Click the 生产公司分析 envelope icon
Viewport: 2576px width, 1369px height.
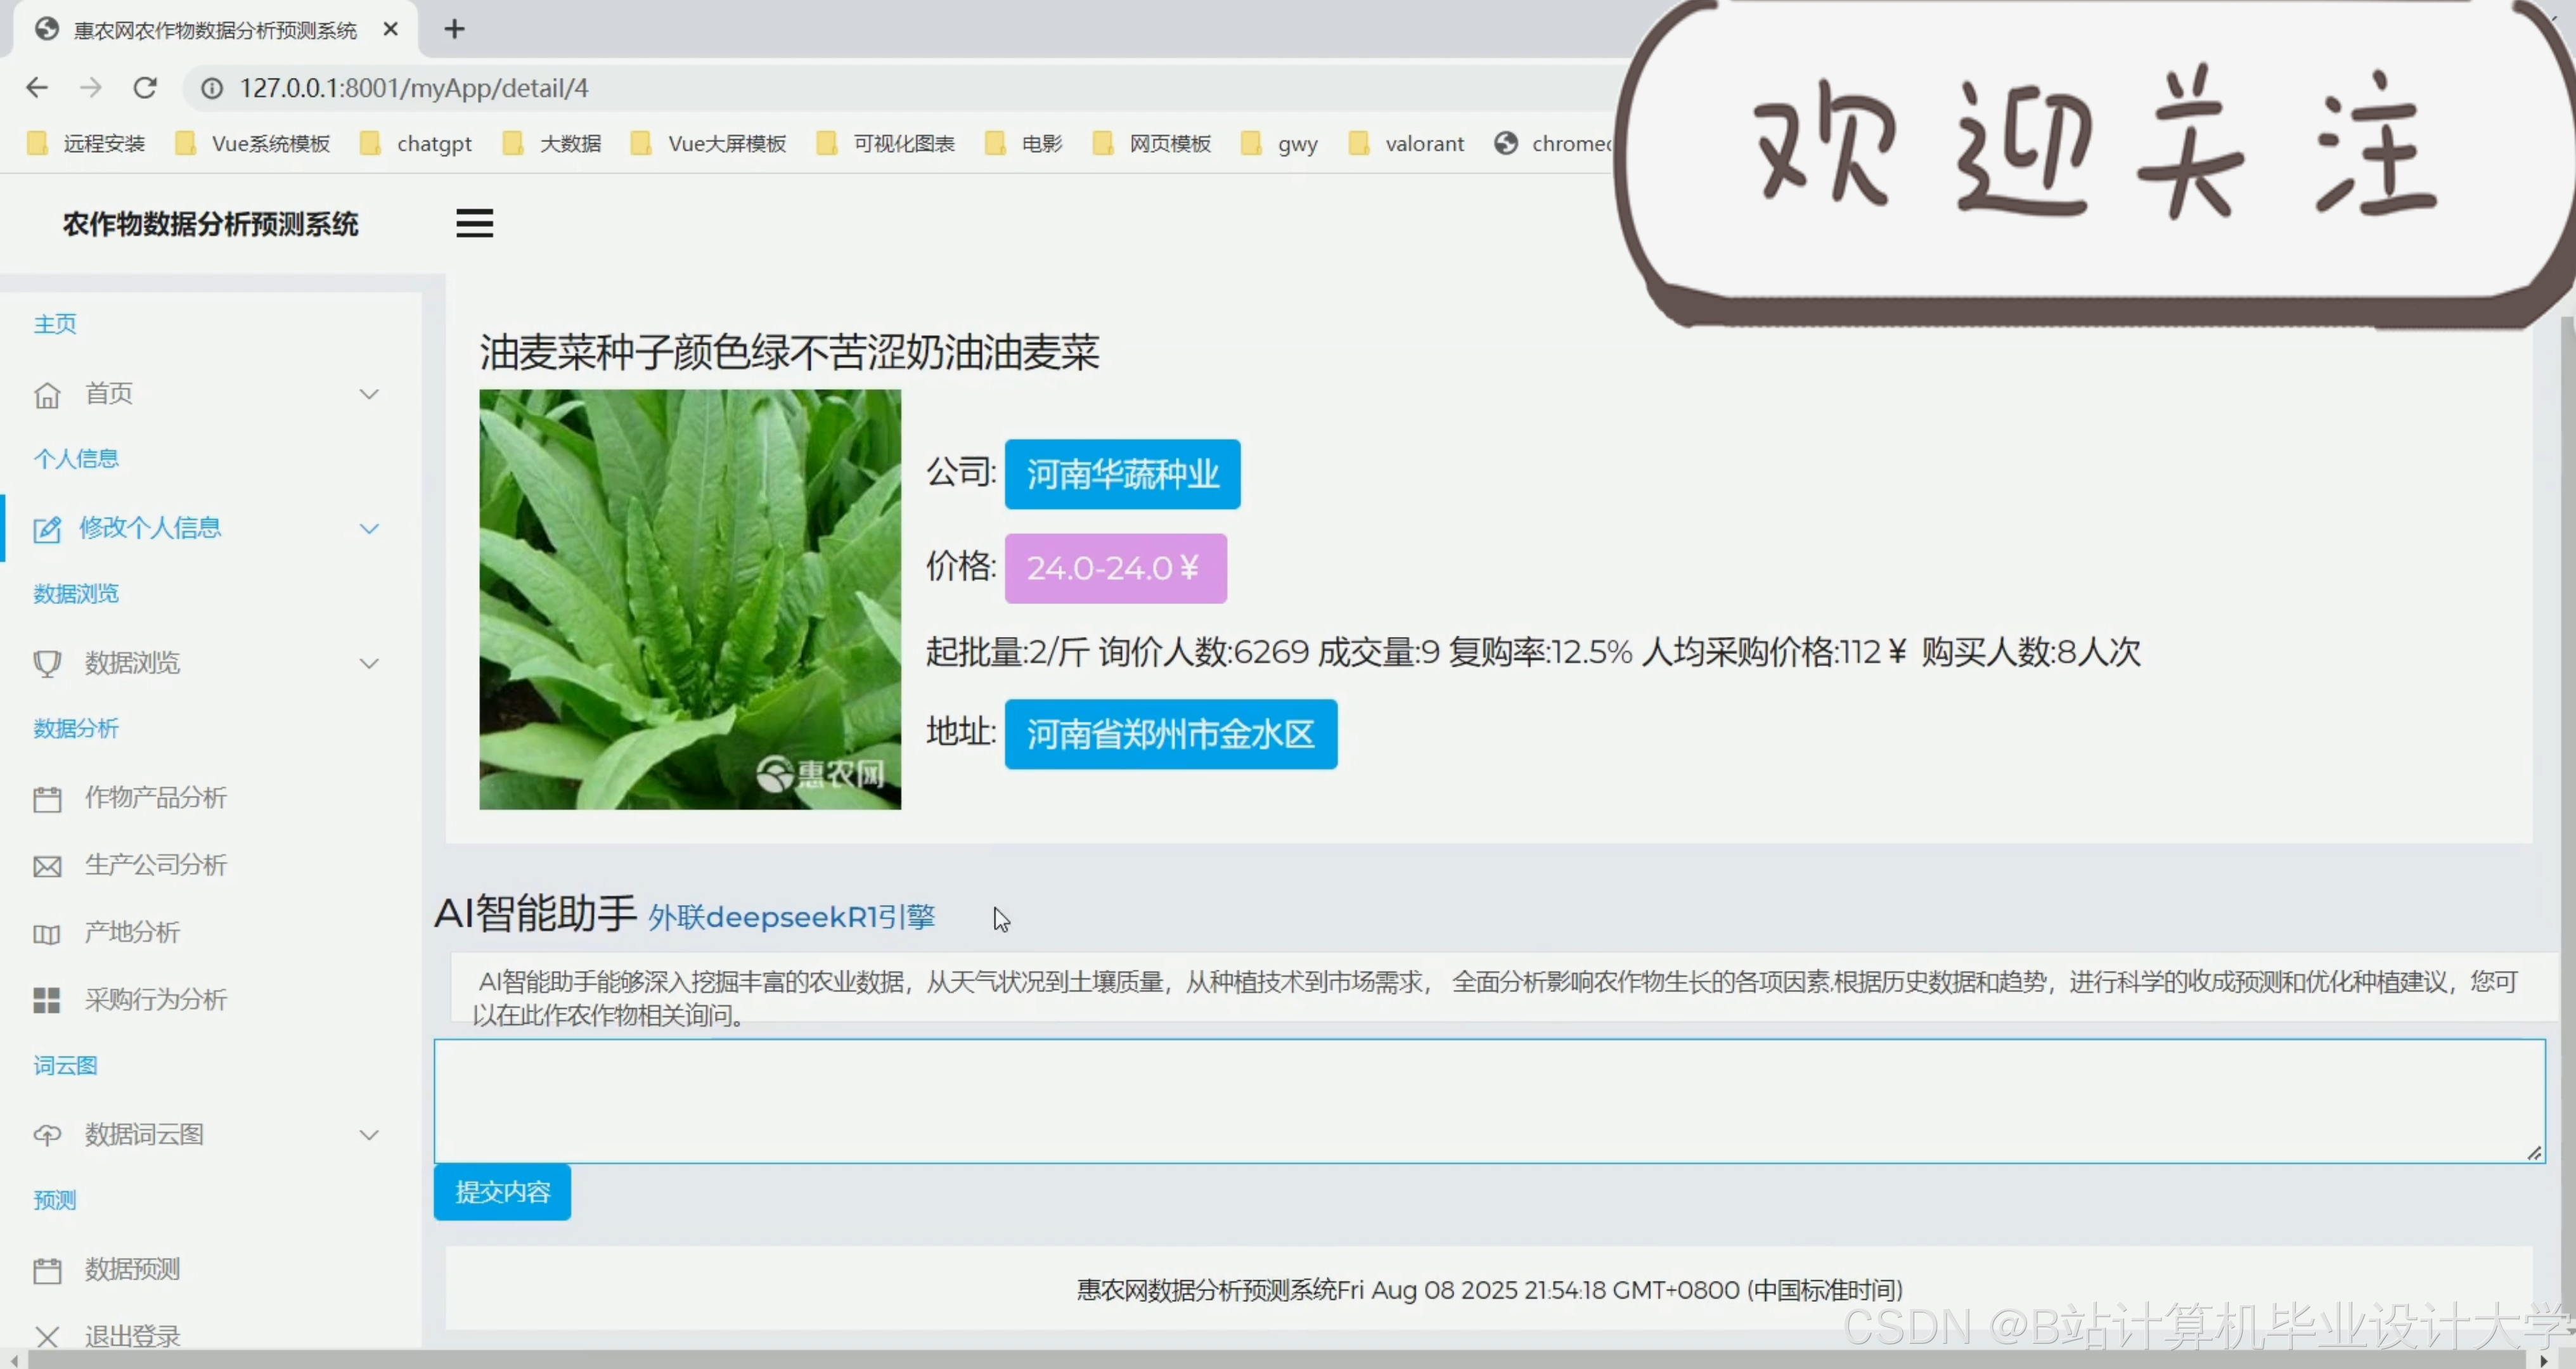pyautogui.click(x=48, y=864)
